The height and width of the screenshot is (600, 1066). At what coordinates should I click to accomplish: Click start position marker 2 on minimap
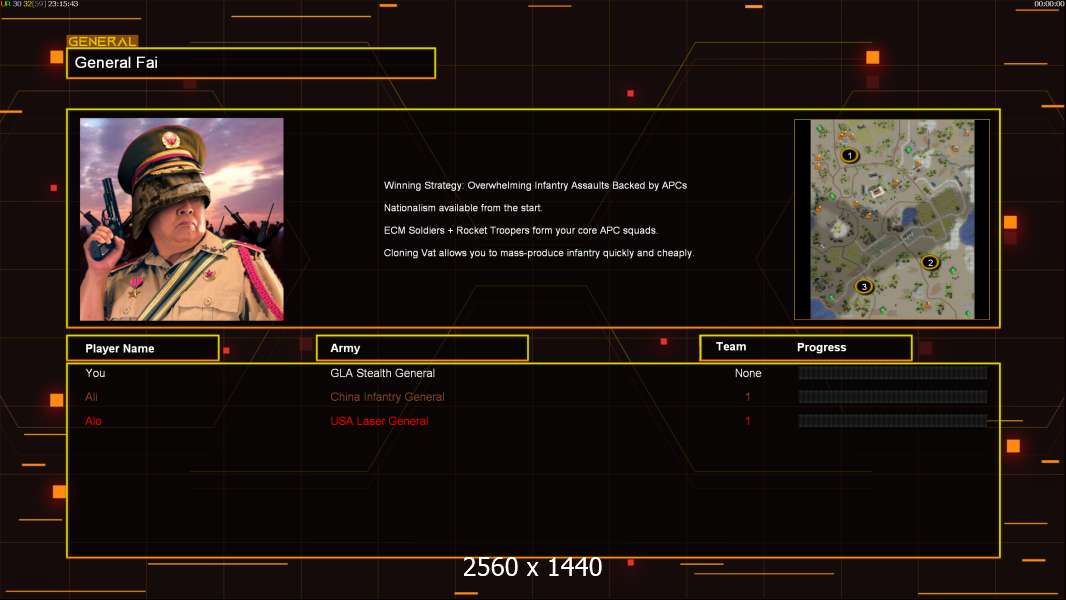(930, 262)
